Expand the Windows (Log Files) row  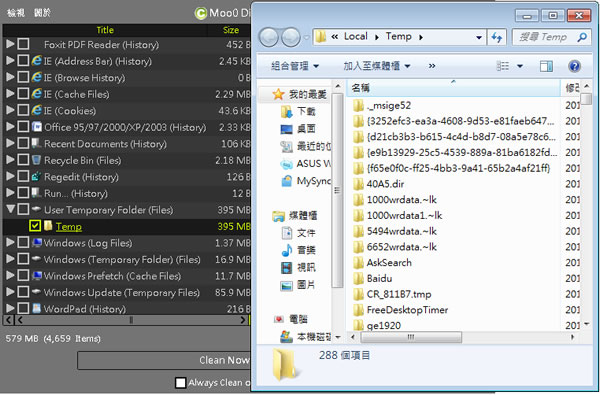point(10,242)
